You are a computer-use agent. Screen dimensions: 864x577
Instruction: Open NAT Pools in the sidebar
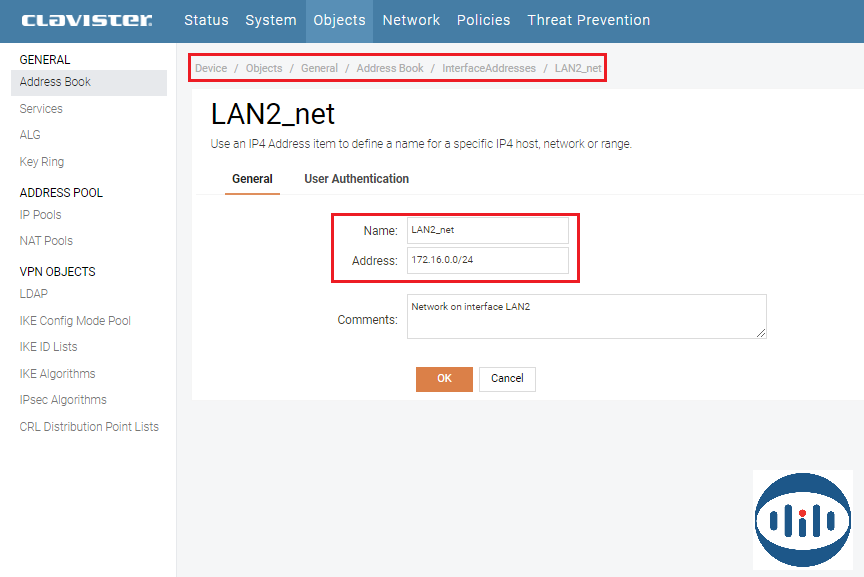point(46,241)
